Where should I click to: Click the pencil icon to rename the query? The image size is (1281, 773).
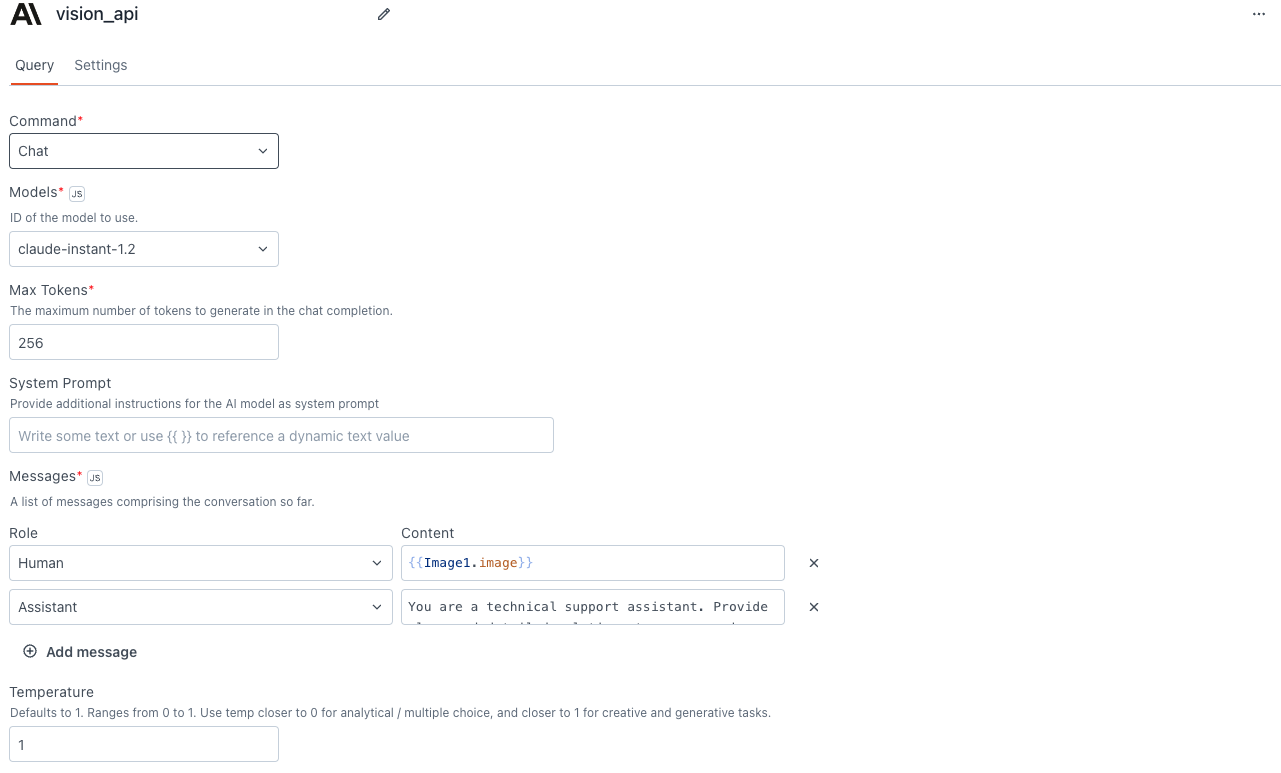click(x=383, y=14)
